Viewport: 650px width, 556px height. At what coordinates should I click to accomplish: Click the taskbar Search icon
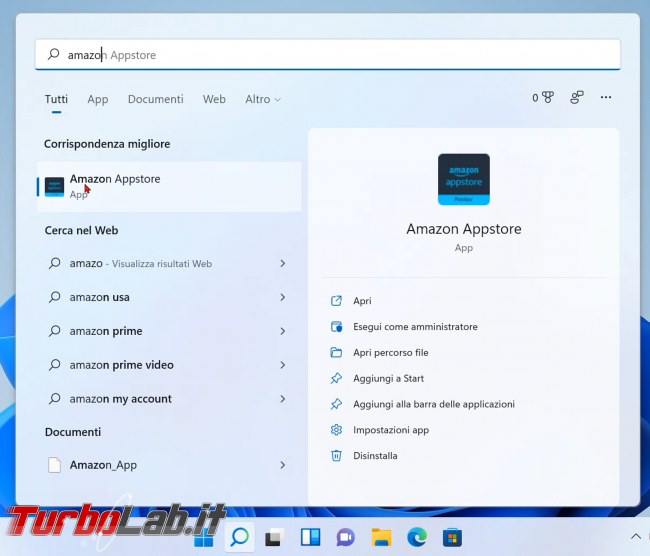240,537
